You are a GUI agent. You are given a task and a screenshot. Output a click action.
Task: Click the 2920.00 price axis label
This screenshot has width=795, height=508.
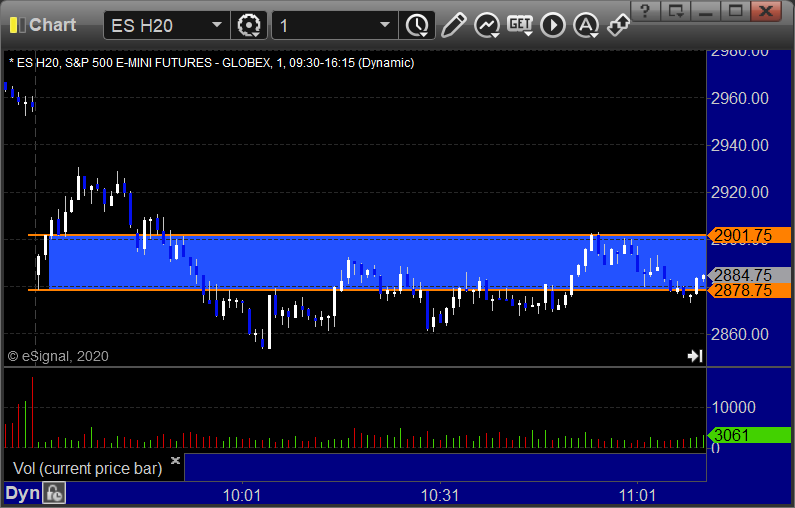pyautogui.click(x=740, y=192)
